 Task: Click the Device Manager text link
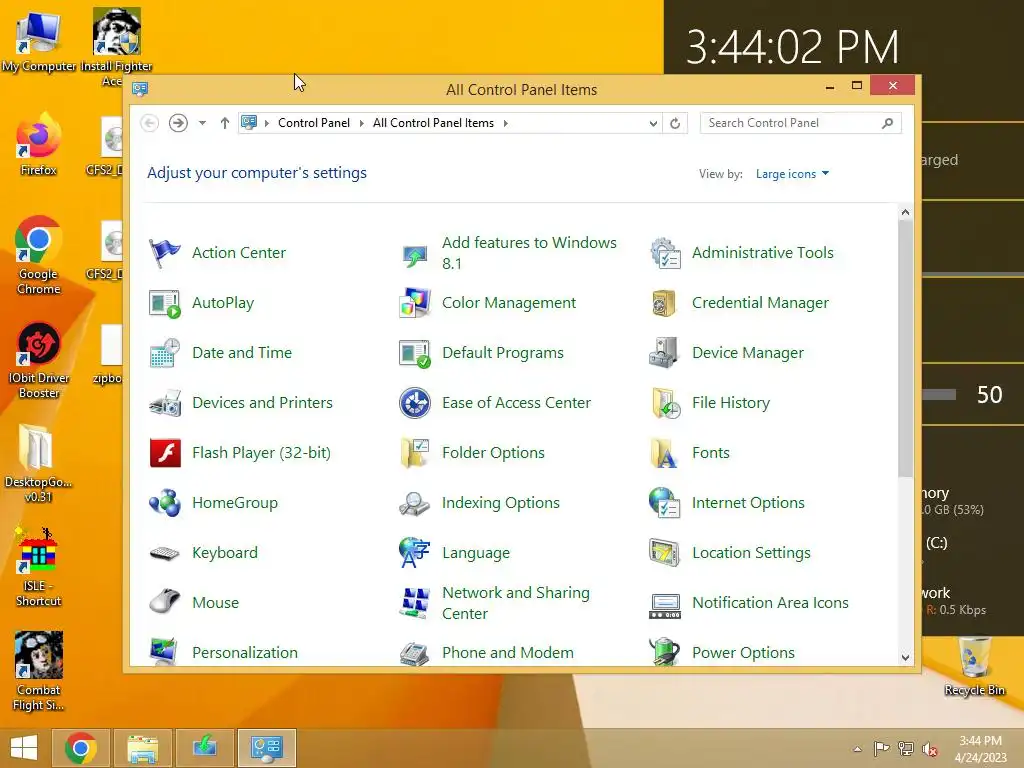point(748,353)
